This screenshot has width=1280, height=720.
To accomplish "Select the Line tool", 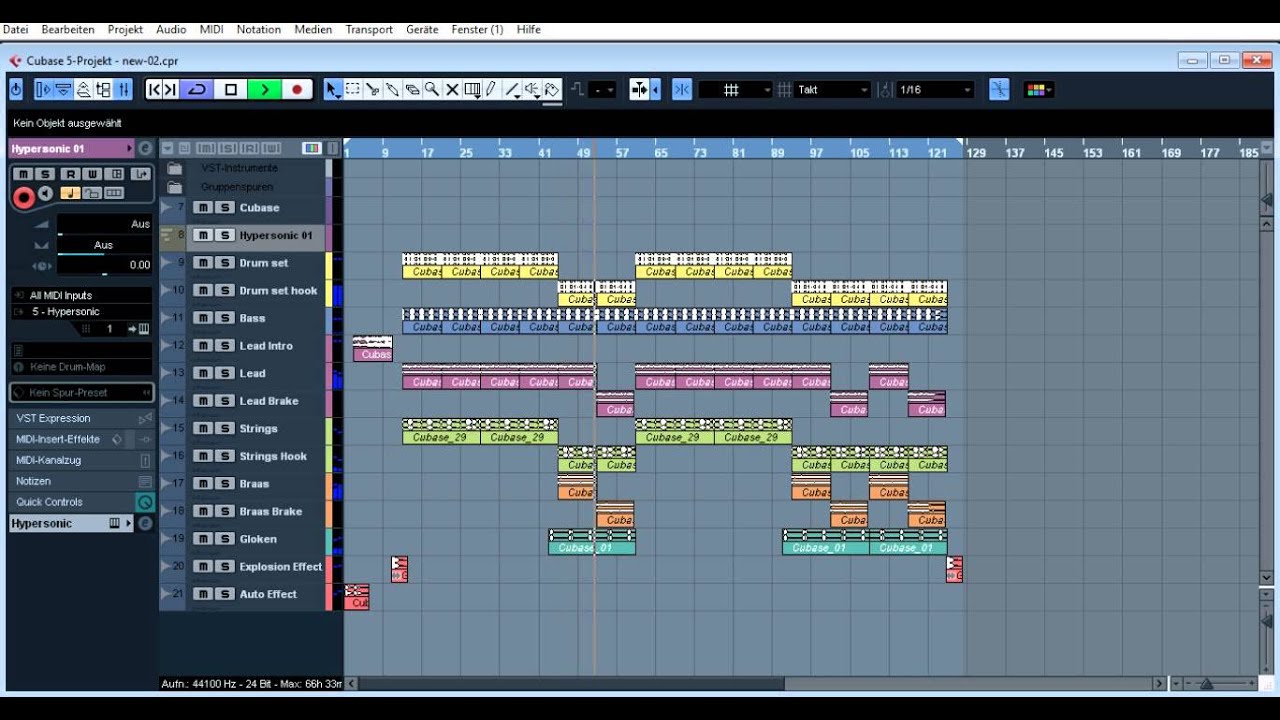I will [x=512, y=90].
